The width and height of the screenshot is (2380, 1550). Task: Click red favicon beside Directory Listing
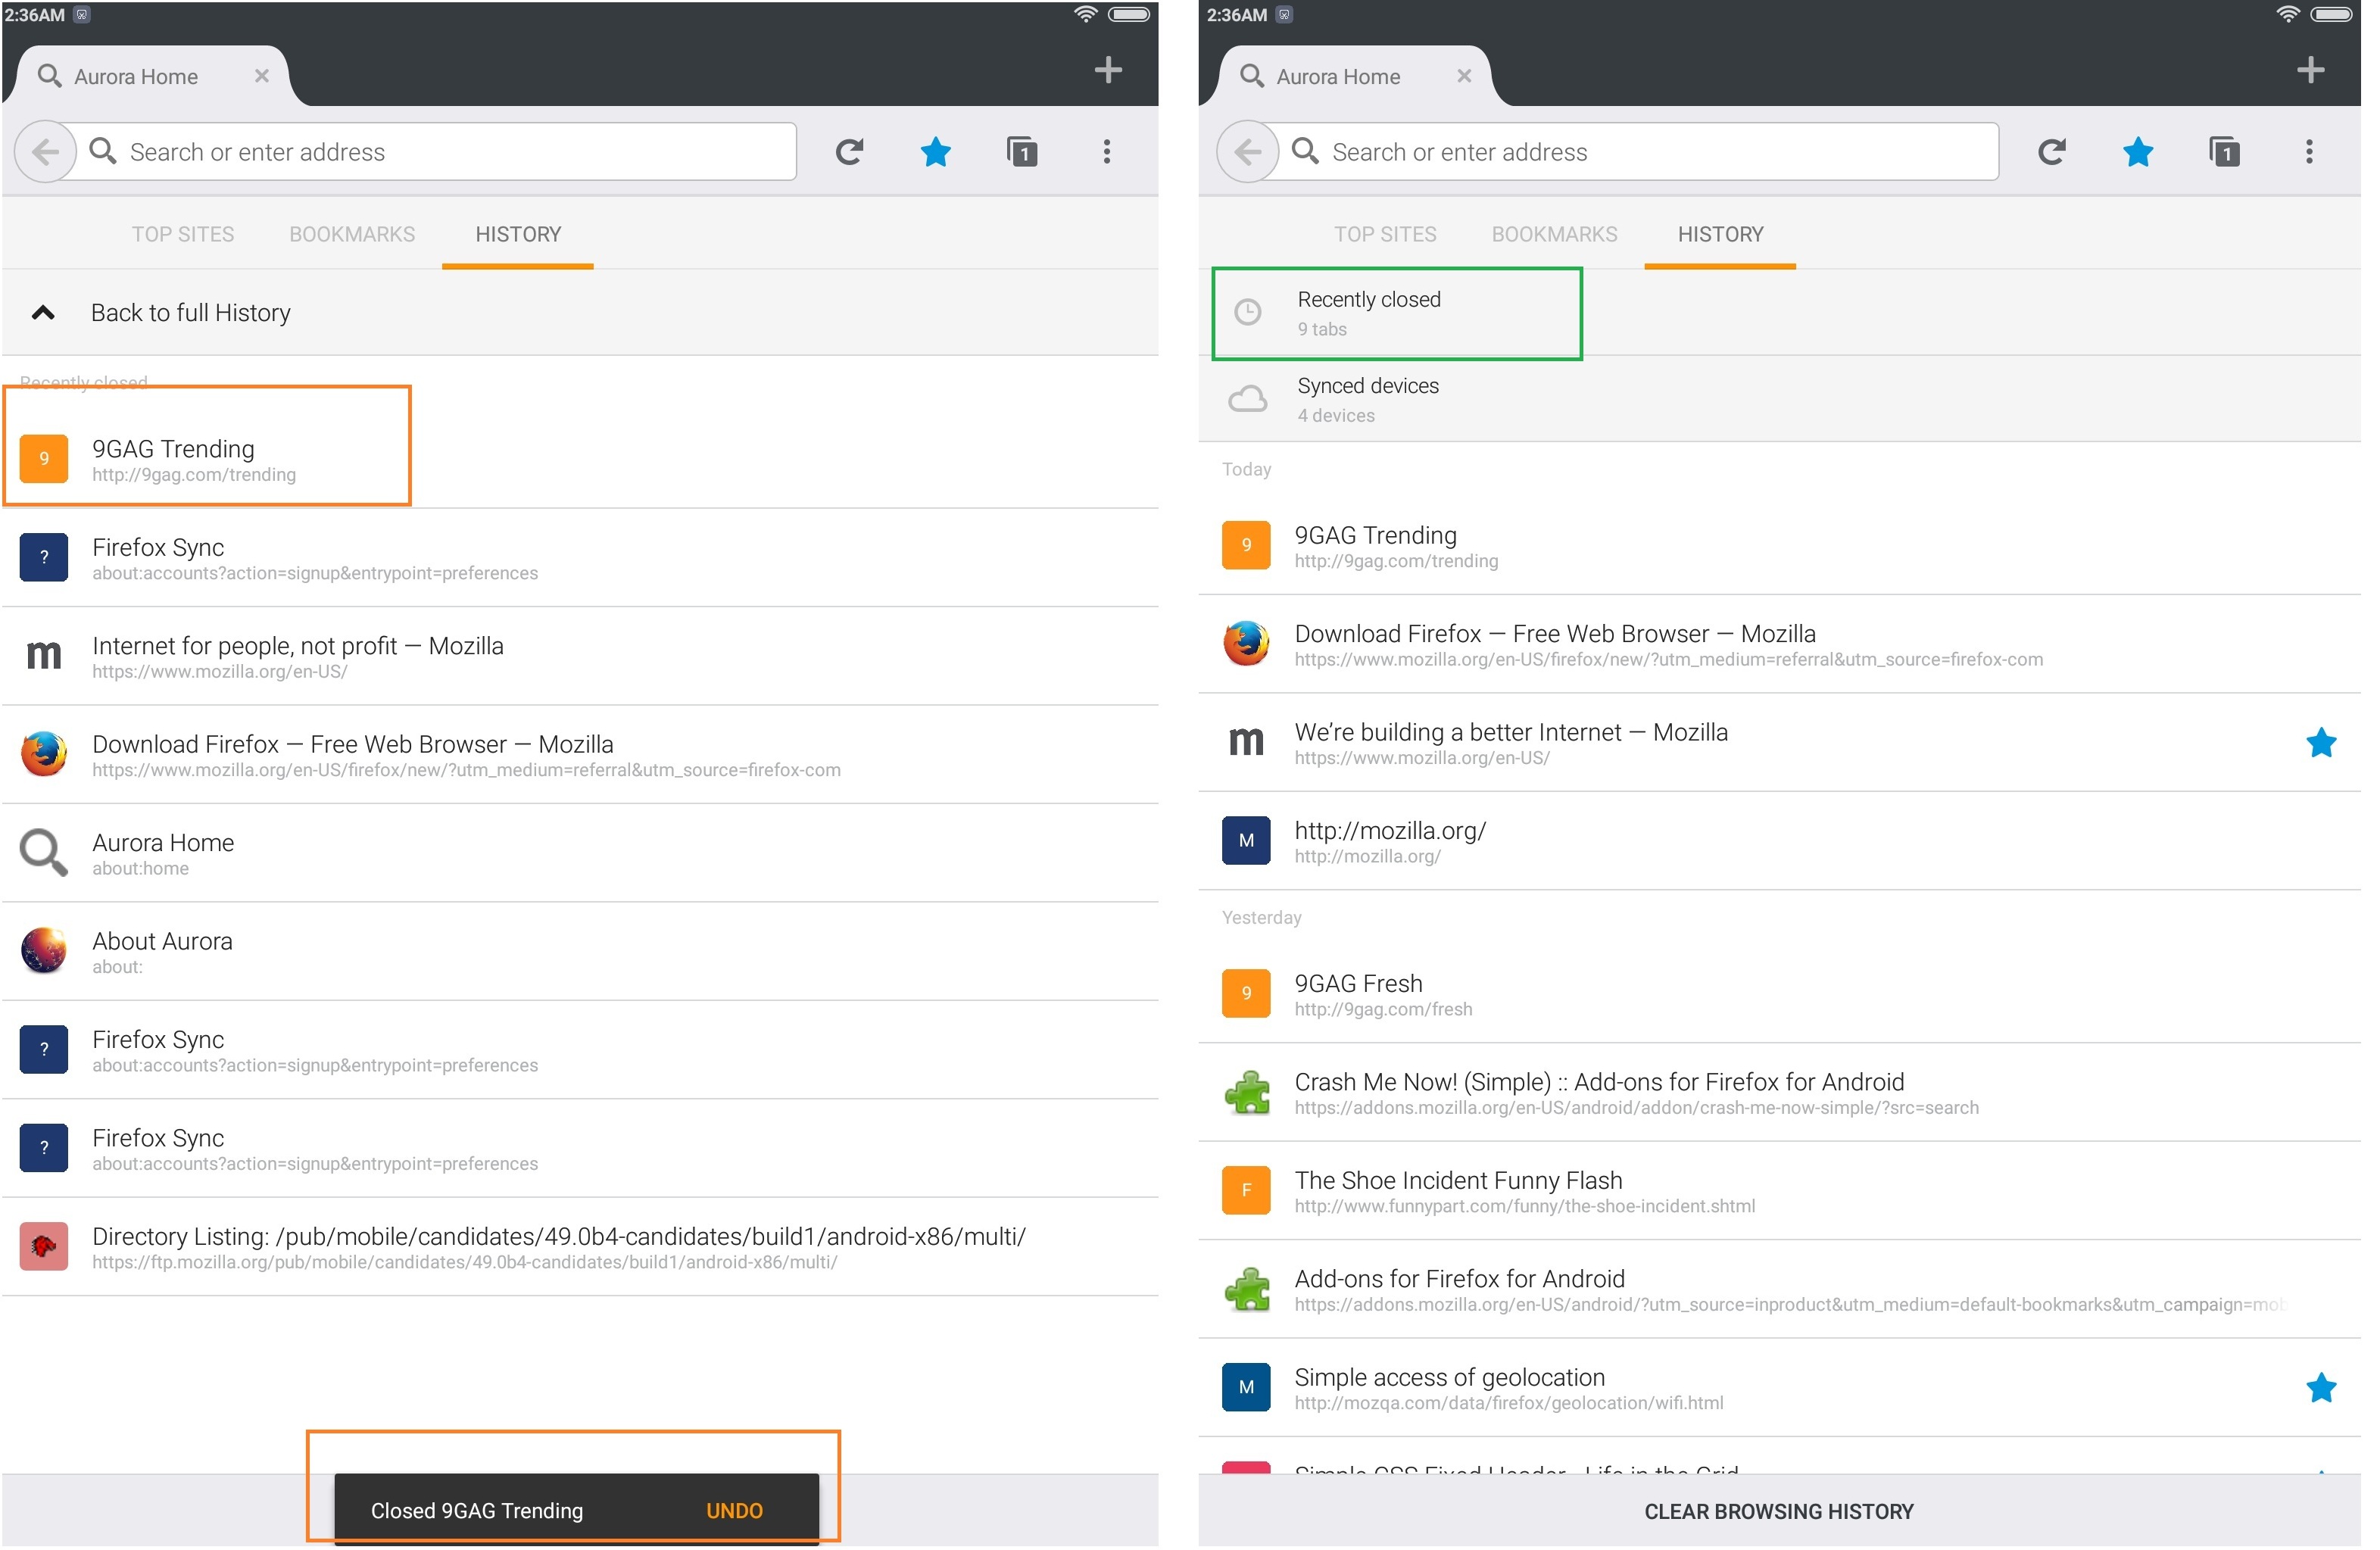coord(44,1247)
